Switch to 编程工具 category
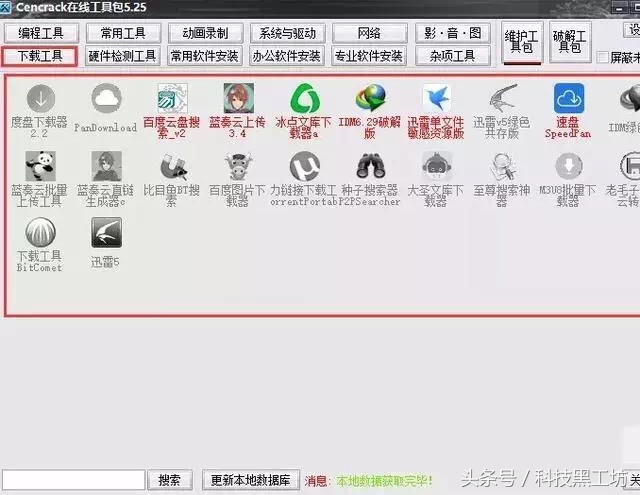 (x=41, y=33)
